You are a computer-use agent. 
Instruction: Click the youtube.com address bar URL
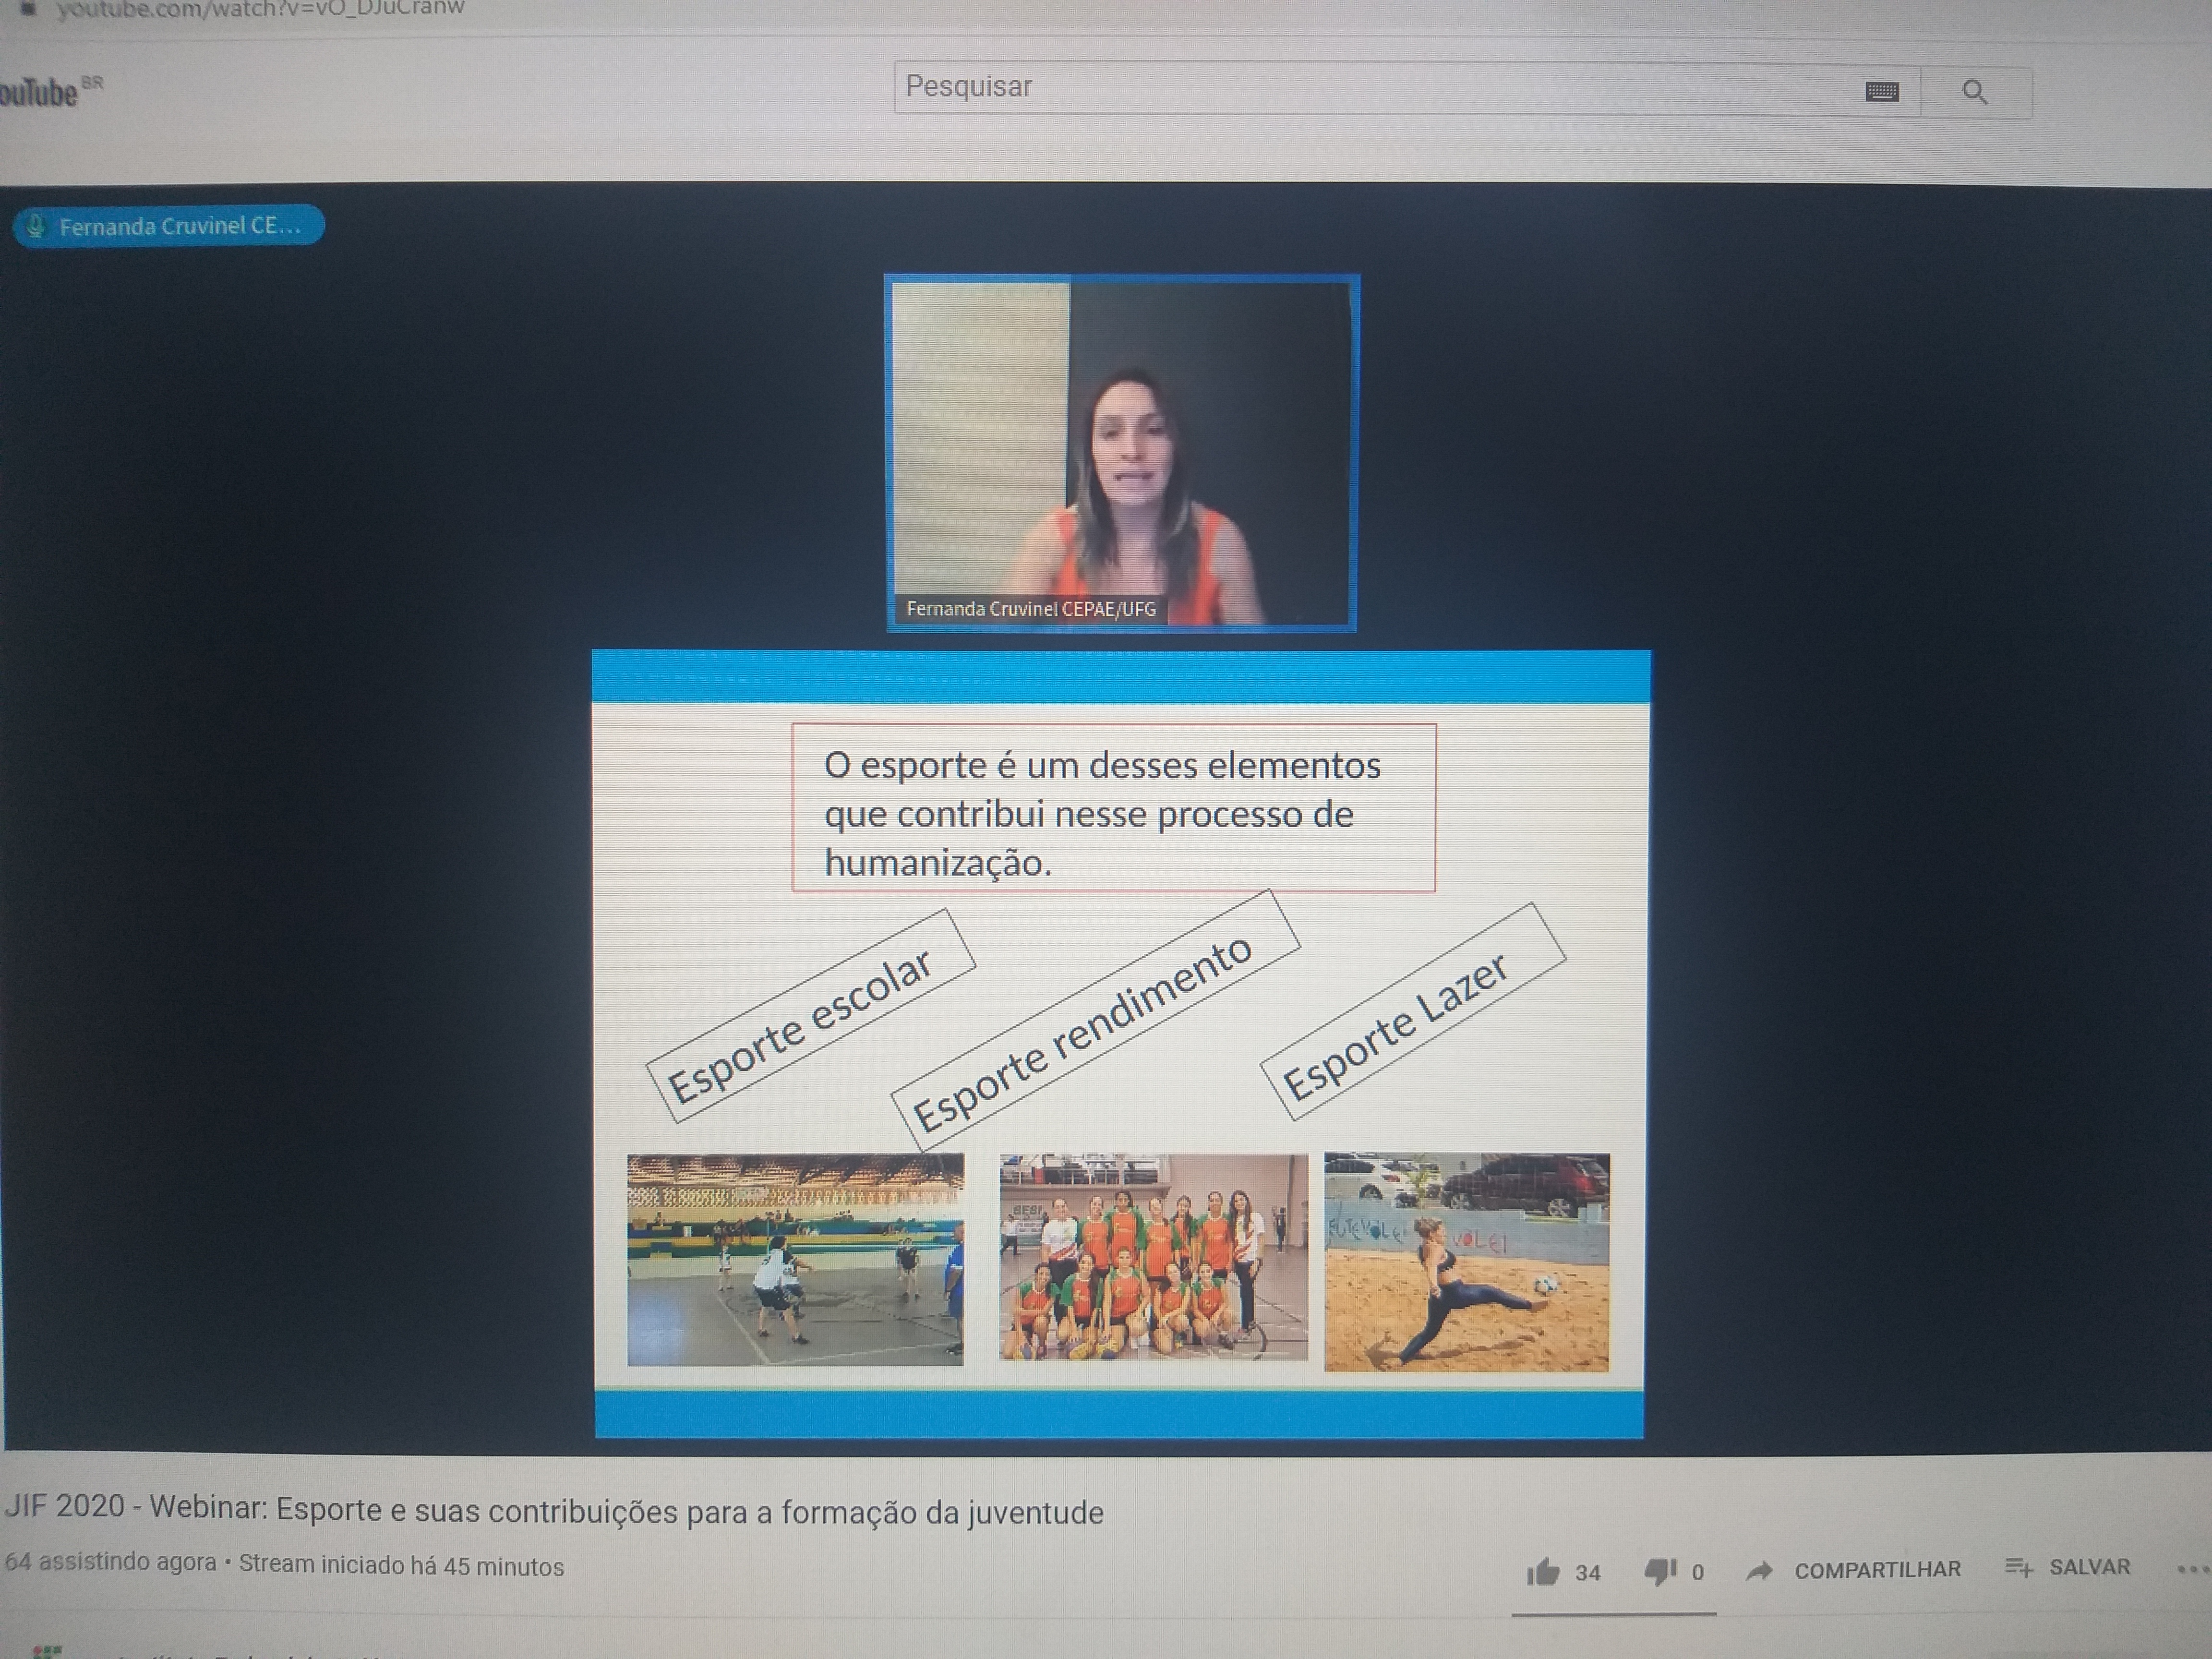tap(260, 9)
